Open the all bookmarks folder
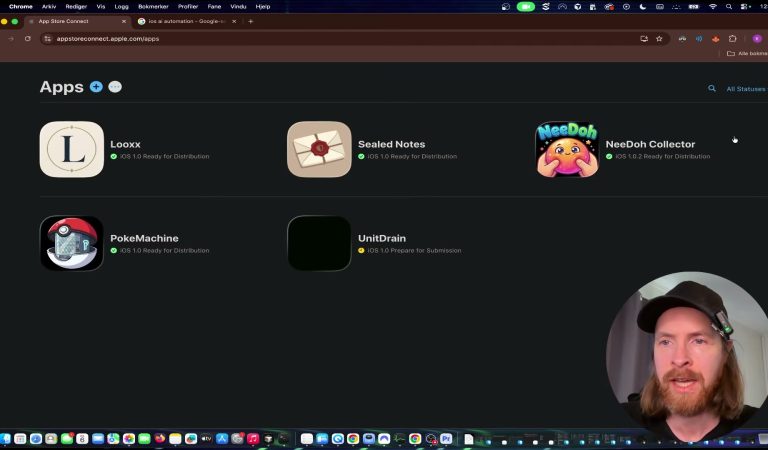768x450 pixels. pos(746,53)
